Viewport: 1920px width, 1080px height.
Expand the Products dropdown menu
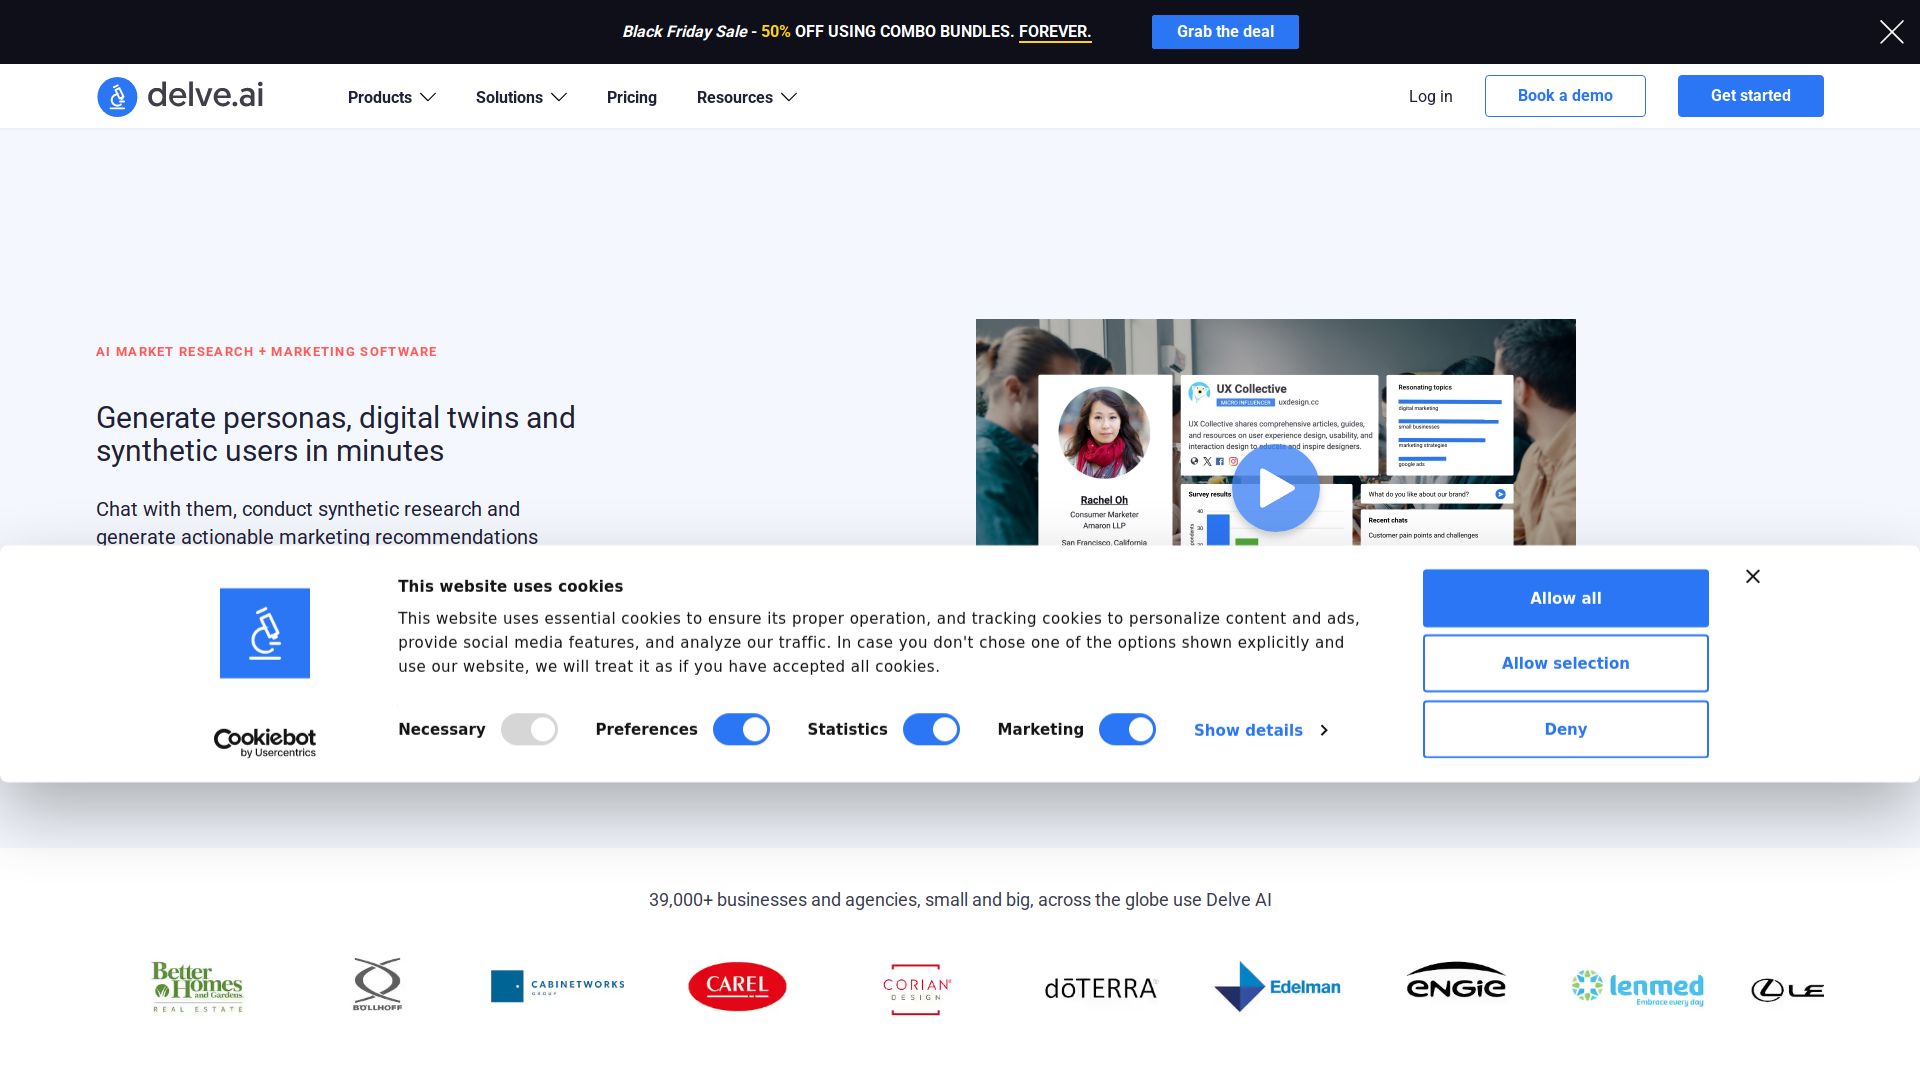[391, 97]
